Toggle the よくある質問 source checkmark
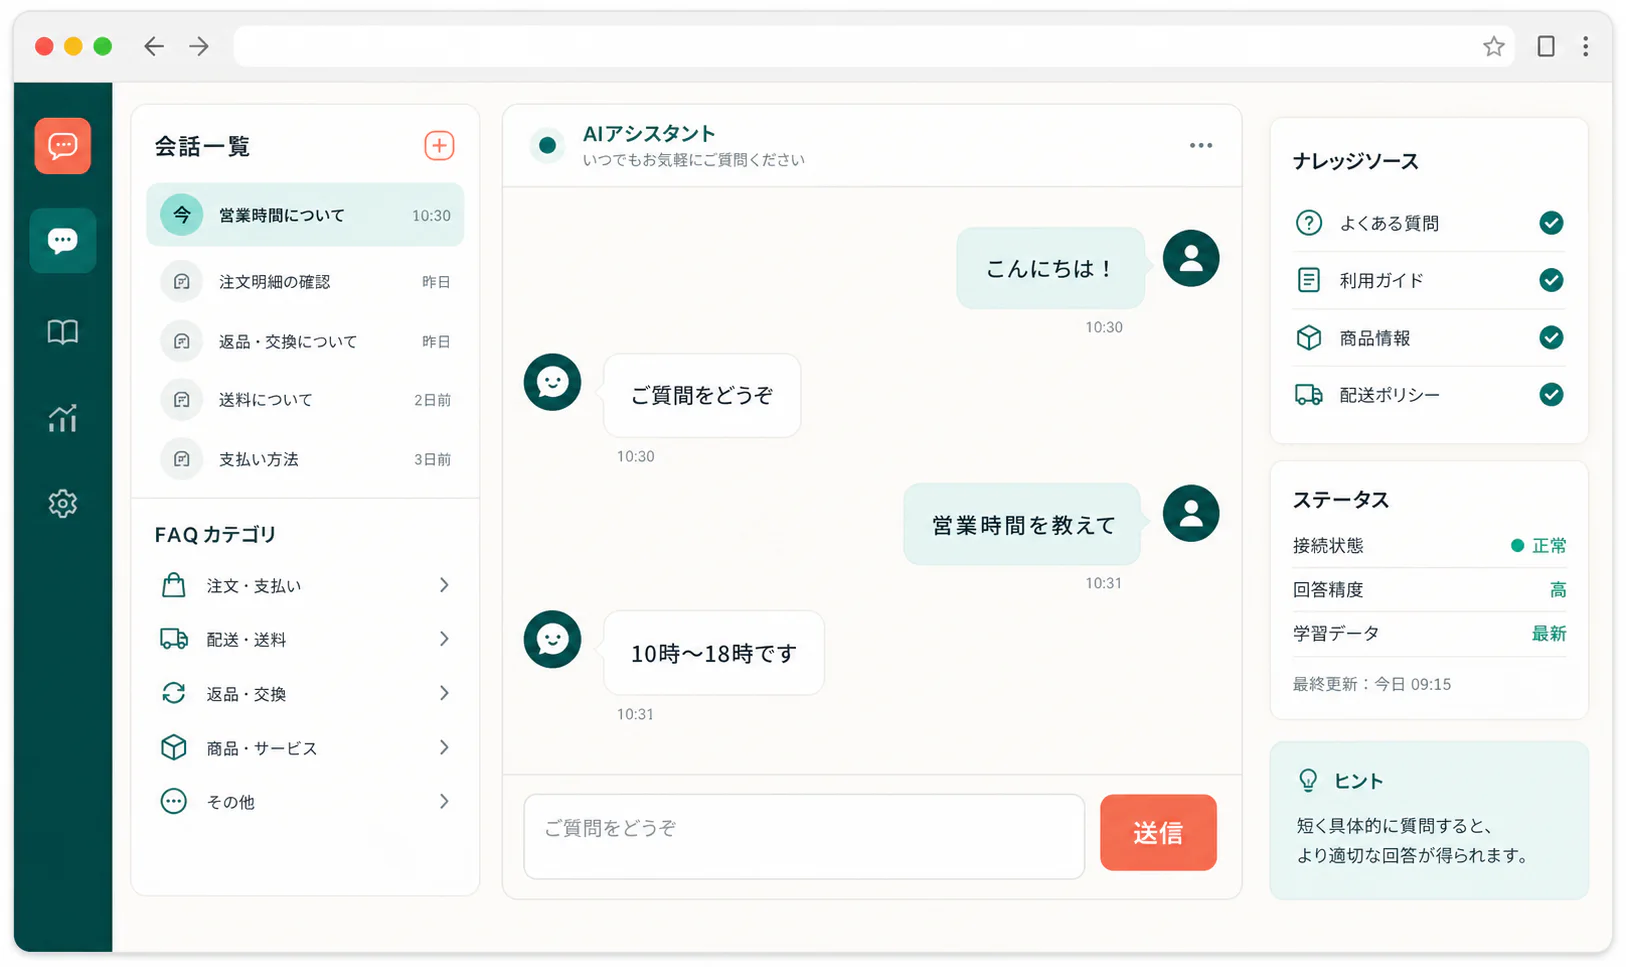The height and width of the screenshot is (967, 1626). (1551, 223)
